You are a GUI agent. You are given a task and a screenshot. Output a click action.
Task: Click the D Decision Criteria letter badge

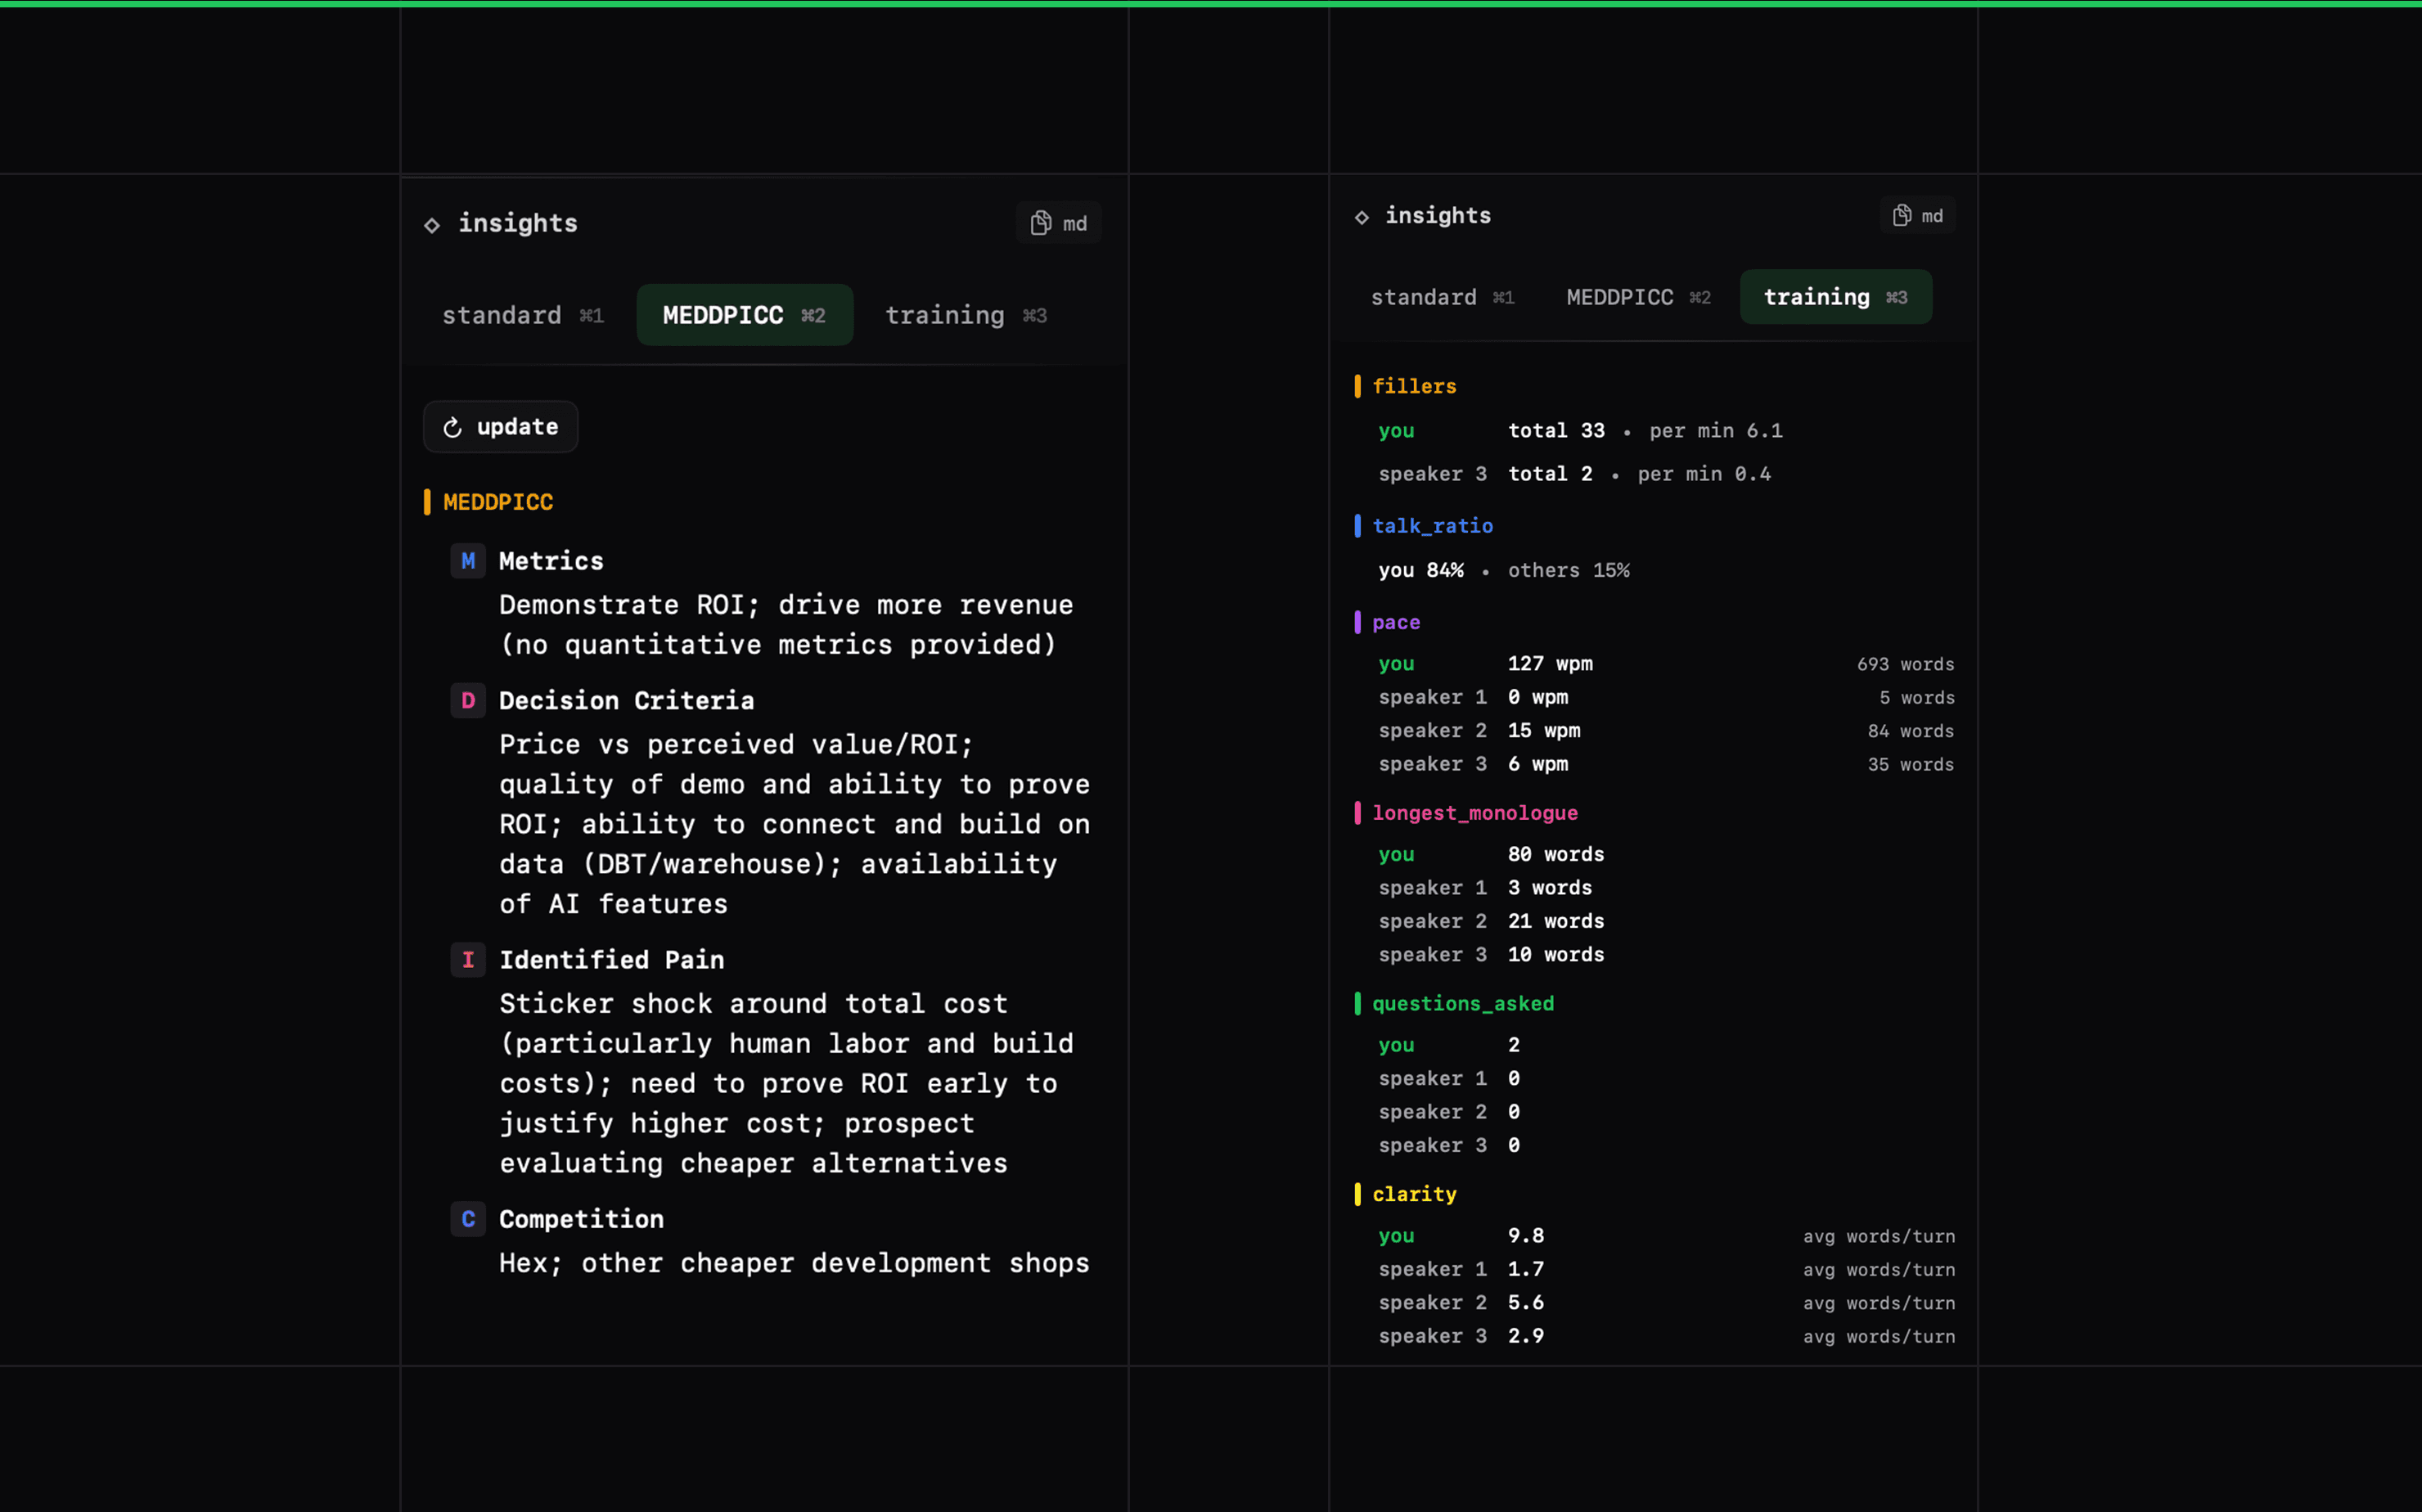pyautogui.click(x=467, y=700)
